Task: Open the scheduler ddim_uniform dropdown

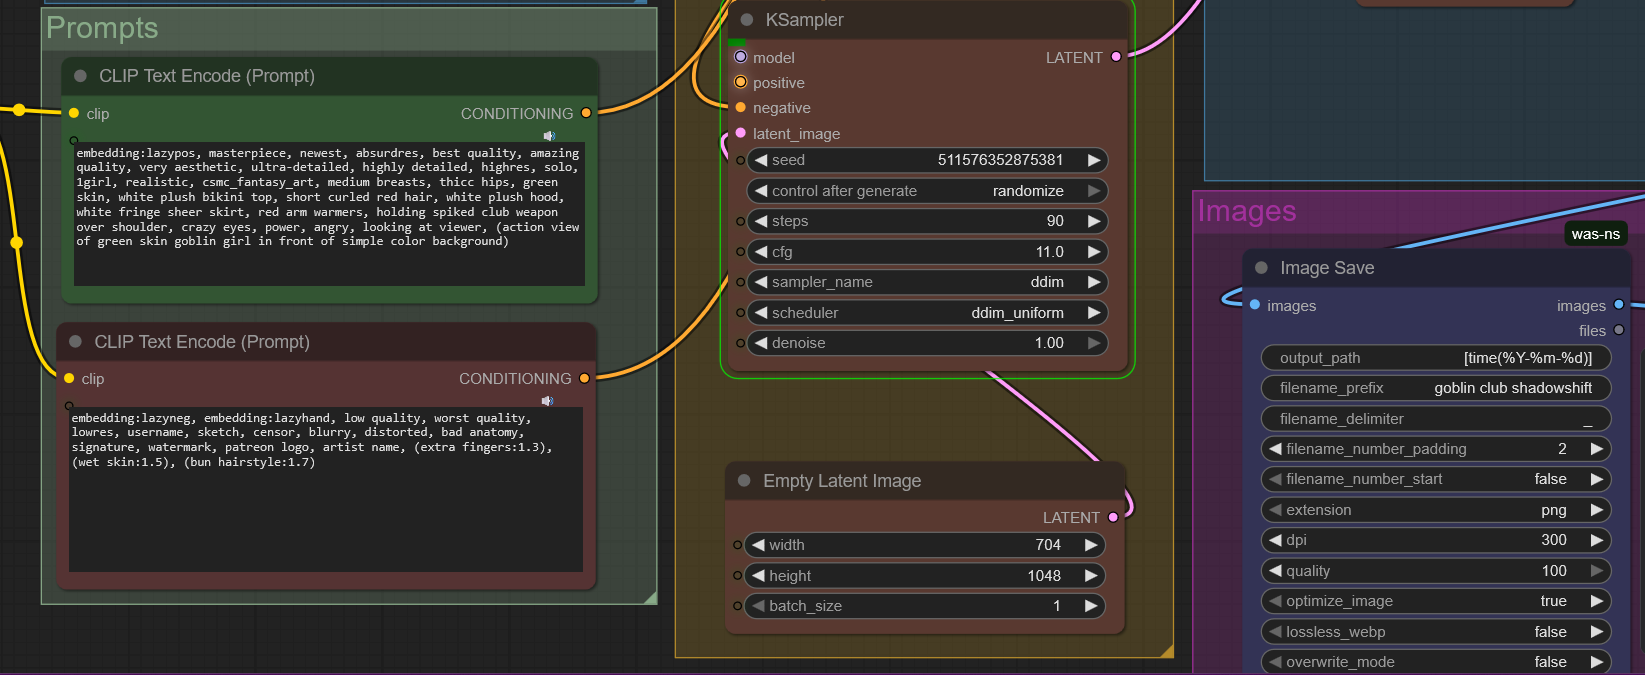Action: coord(927,313)
